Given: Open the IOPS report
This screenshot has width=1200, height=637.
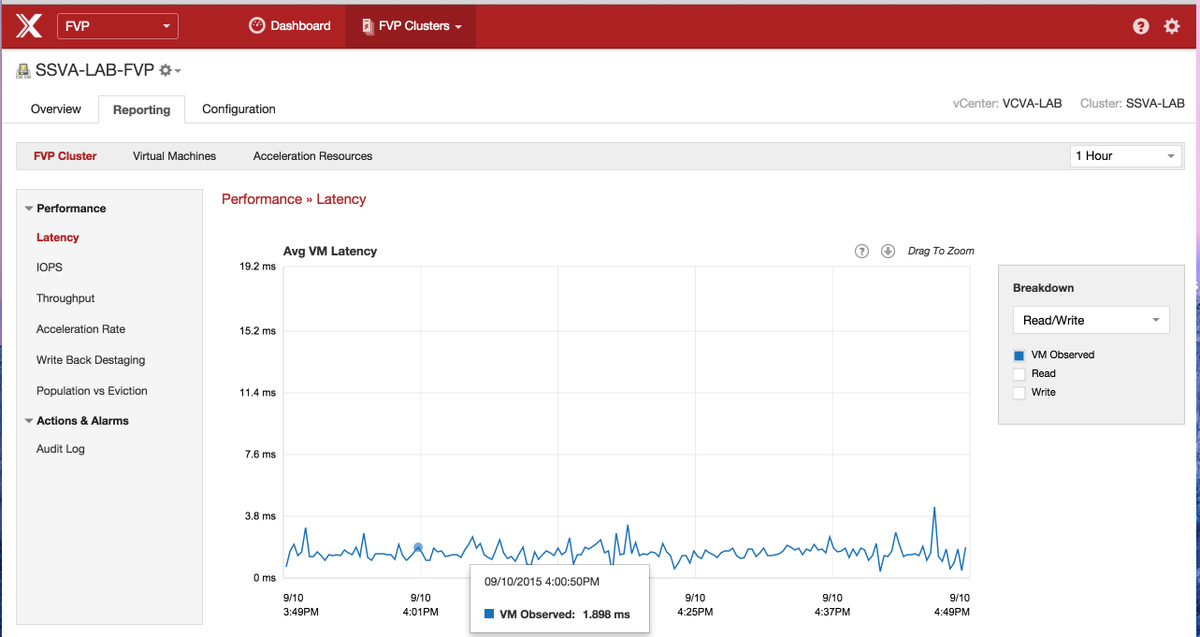Looking at the screenshot, I should (50, 268).
